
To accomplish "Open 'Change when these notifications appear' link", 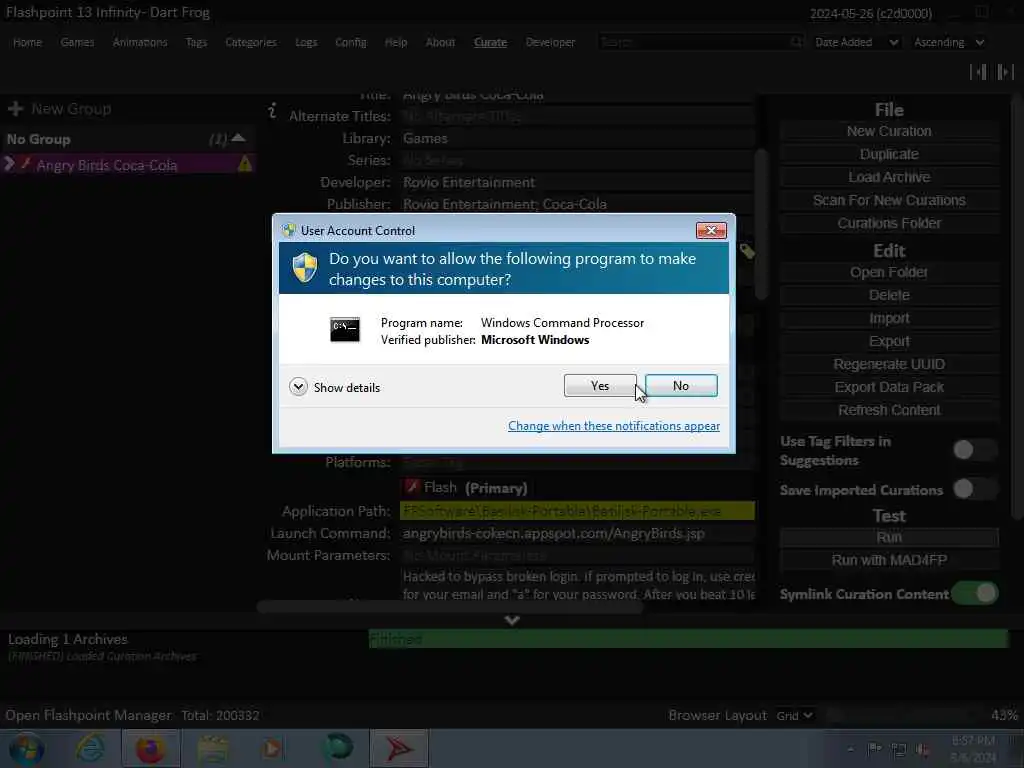I will (x=614, y=426).
